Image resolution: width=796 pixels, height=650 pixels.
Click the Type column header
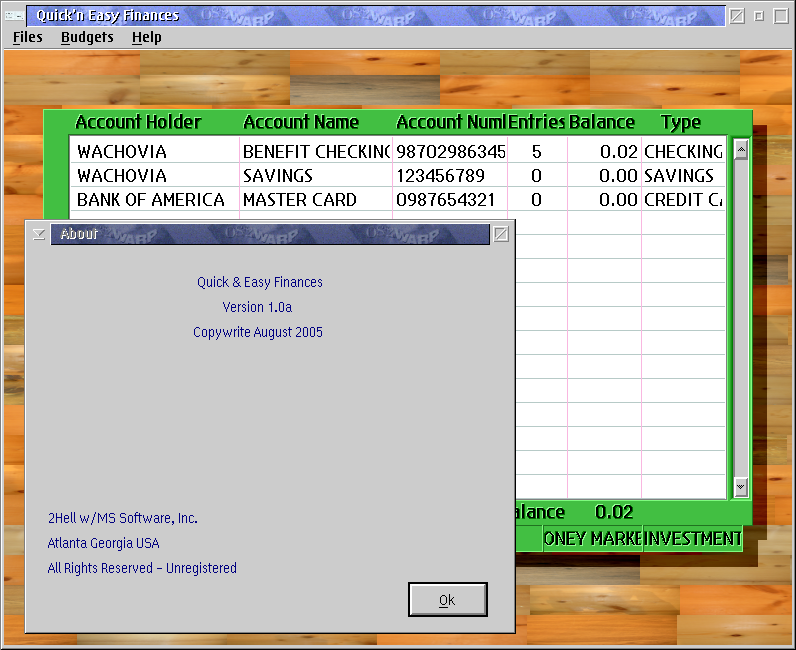tap(681, 123)
